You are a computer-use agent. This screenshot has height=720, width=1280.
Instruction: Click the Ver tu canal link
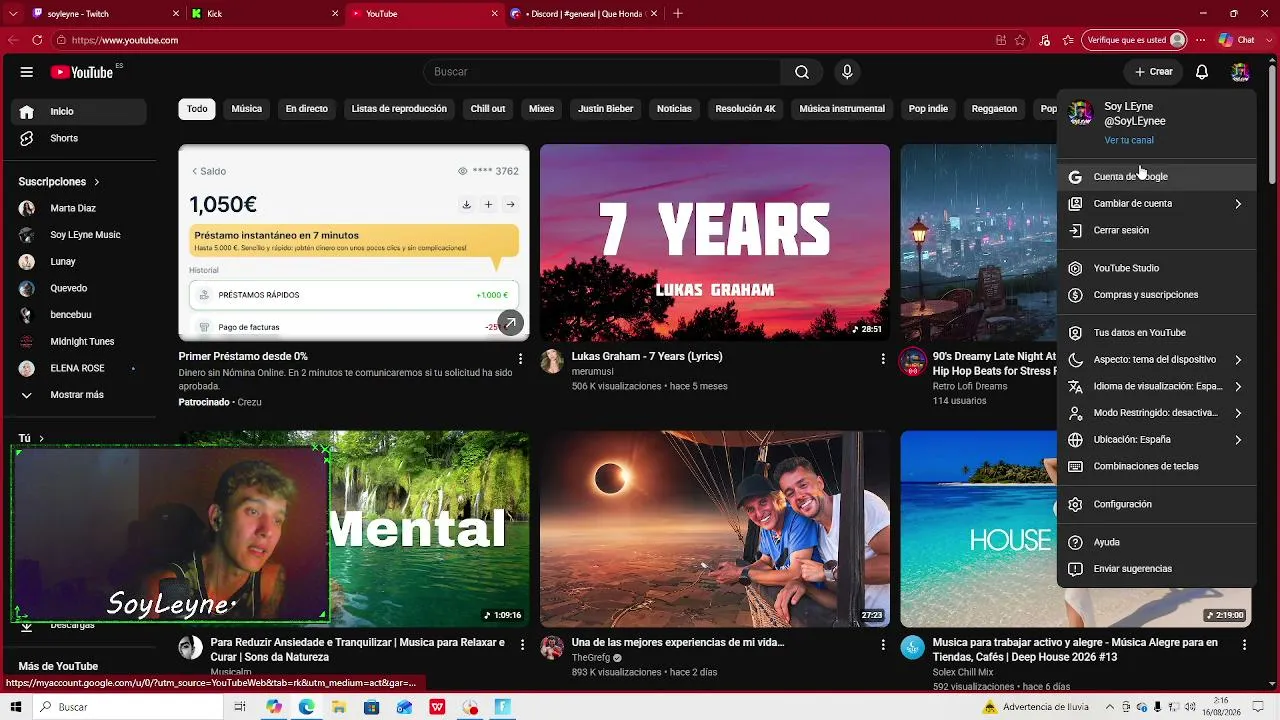tap(1129, 140)
